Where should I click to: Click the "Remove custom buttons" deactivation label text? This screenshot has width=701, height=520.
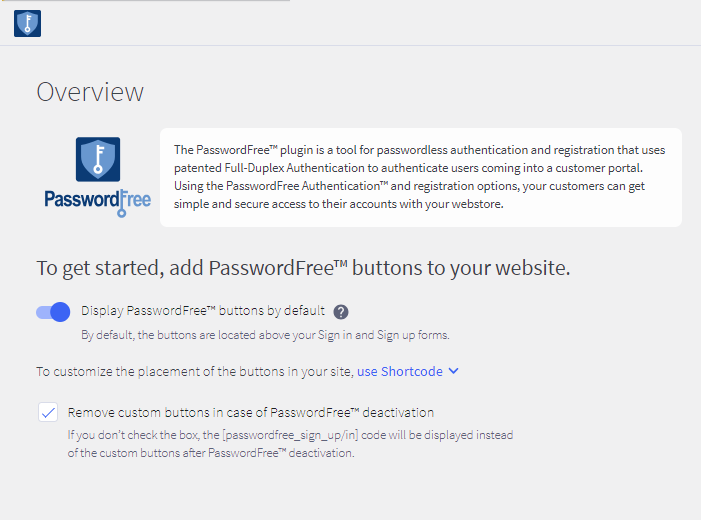pyautogui.click(x=250, y=412)
